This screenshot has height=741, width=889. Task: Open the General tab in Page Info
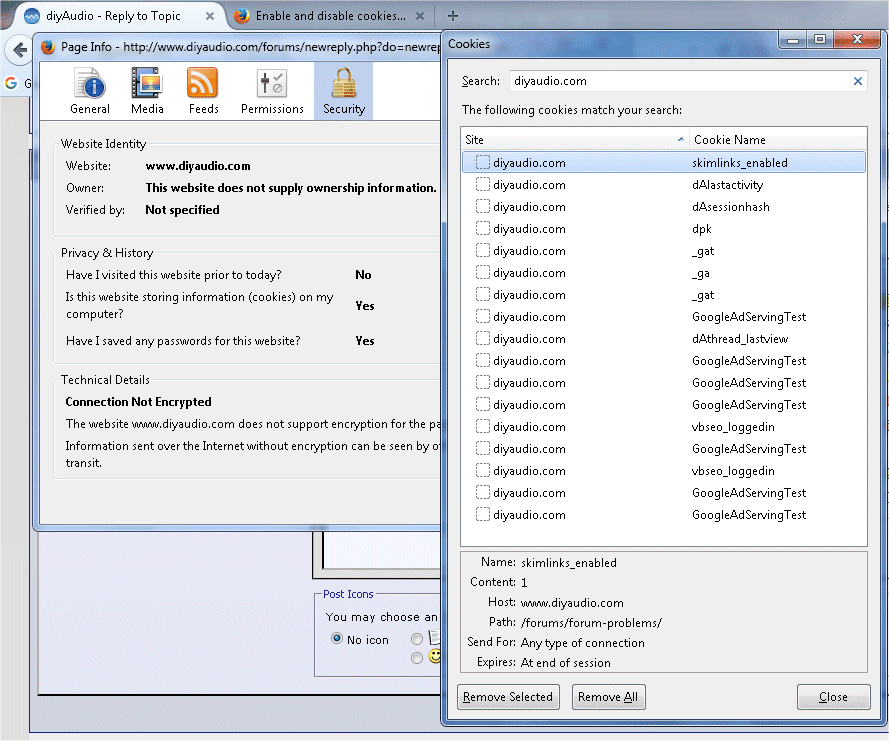click(x=90, y=91)
